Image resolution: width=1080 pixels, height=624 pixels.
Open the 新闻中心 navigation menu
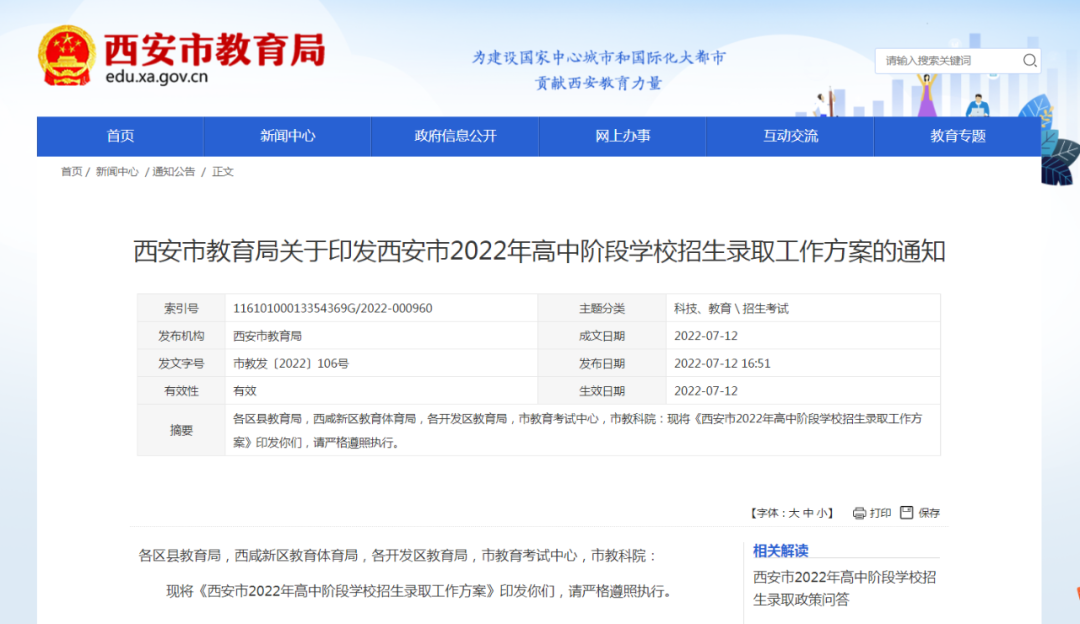[x=287, y=136]
